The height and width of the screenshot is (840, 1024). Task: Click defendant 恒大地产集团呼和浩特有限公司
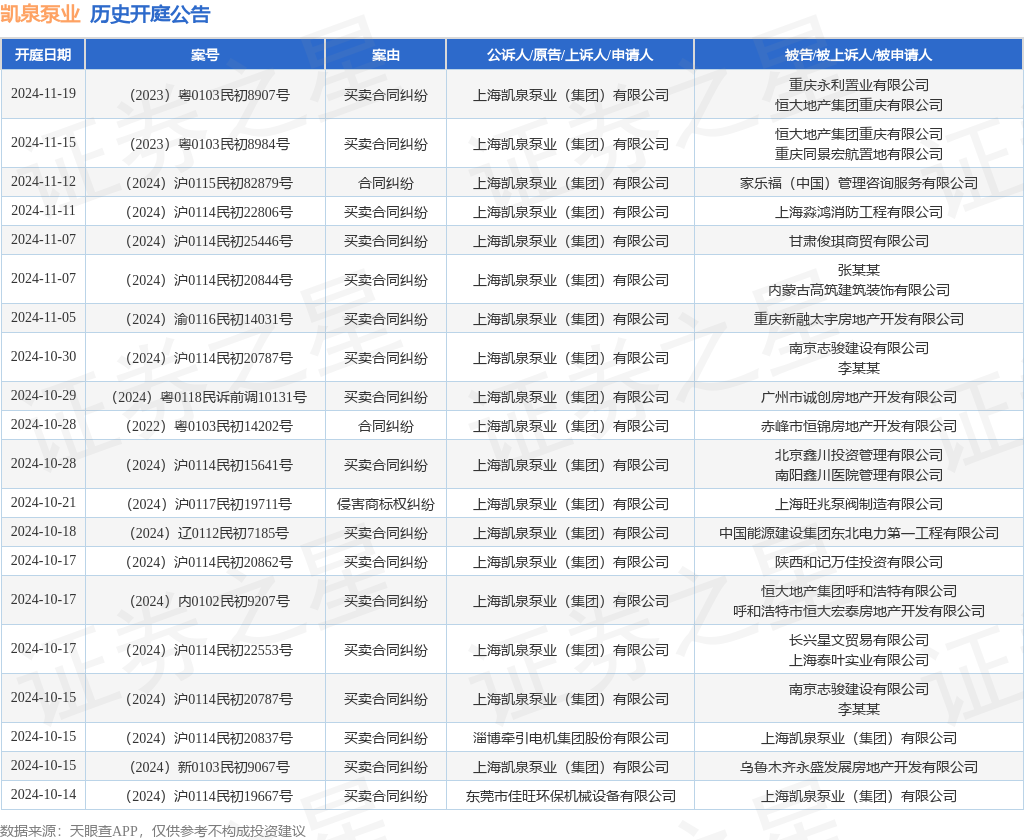[858, 591]
